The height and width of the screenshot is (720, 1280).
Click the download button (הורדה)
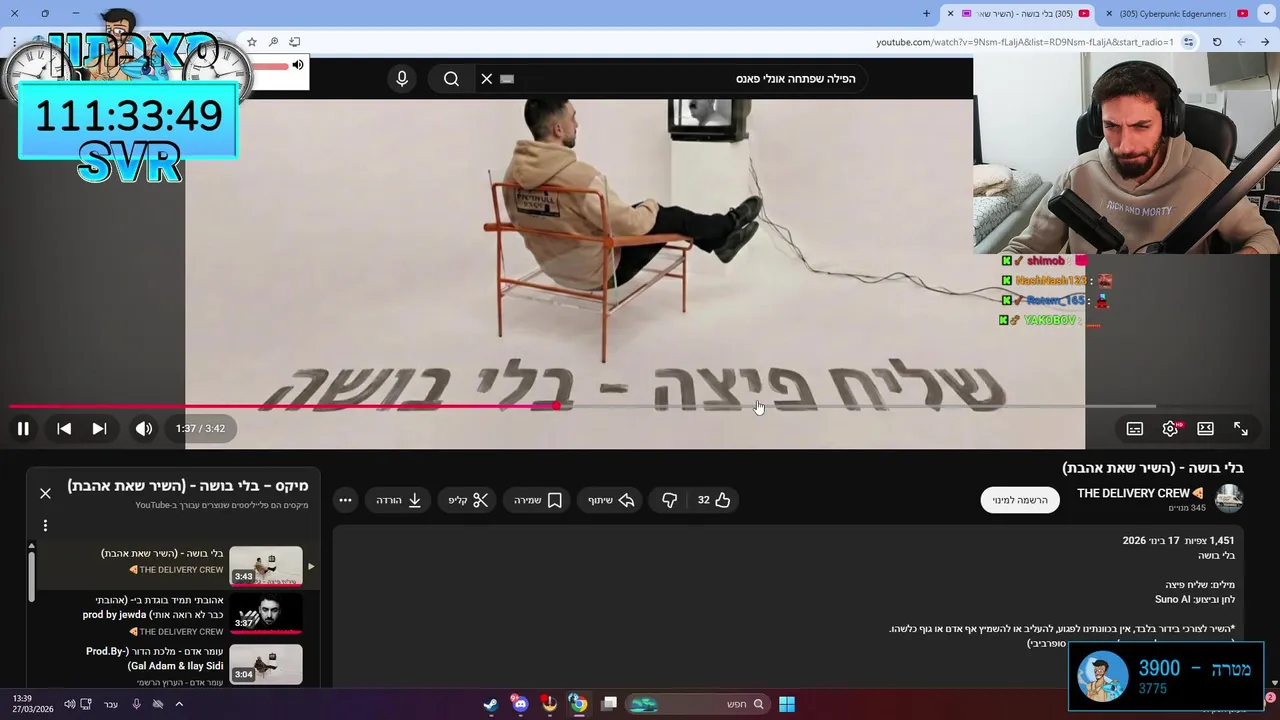(399, 500)
